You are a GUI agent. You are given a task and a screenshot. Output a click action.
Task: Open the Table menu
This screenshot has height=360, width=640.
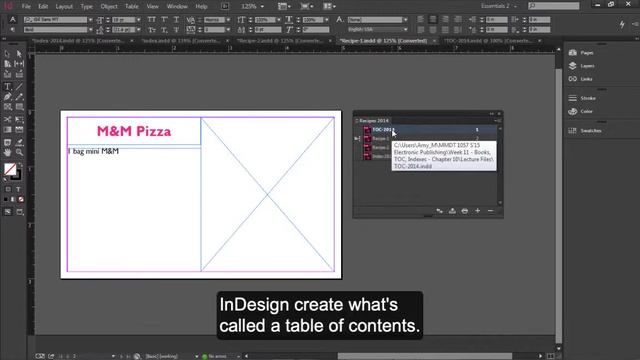(131, 7)
